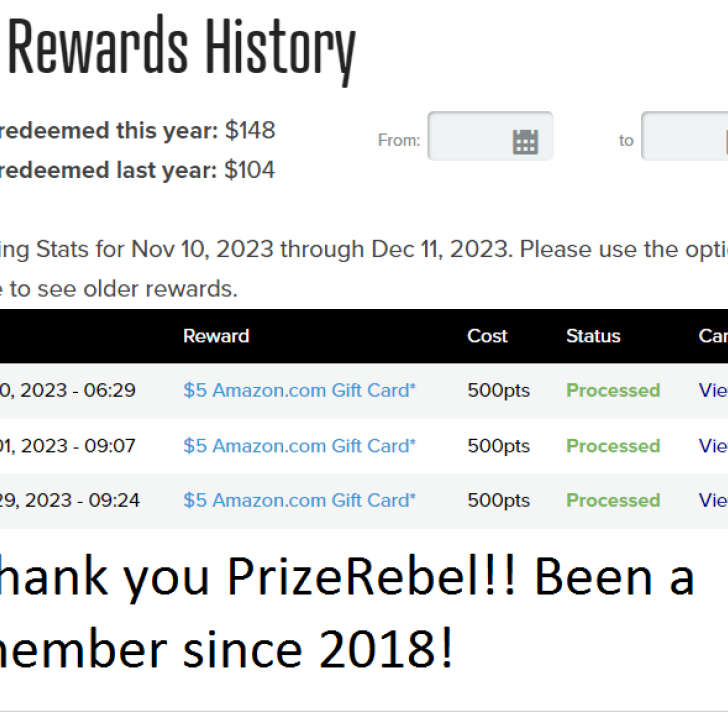The image size is (728, 728).
Task: Click the '29, 2023 - 09:24' date cell
Action: pos(68,500)
